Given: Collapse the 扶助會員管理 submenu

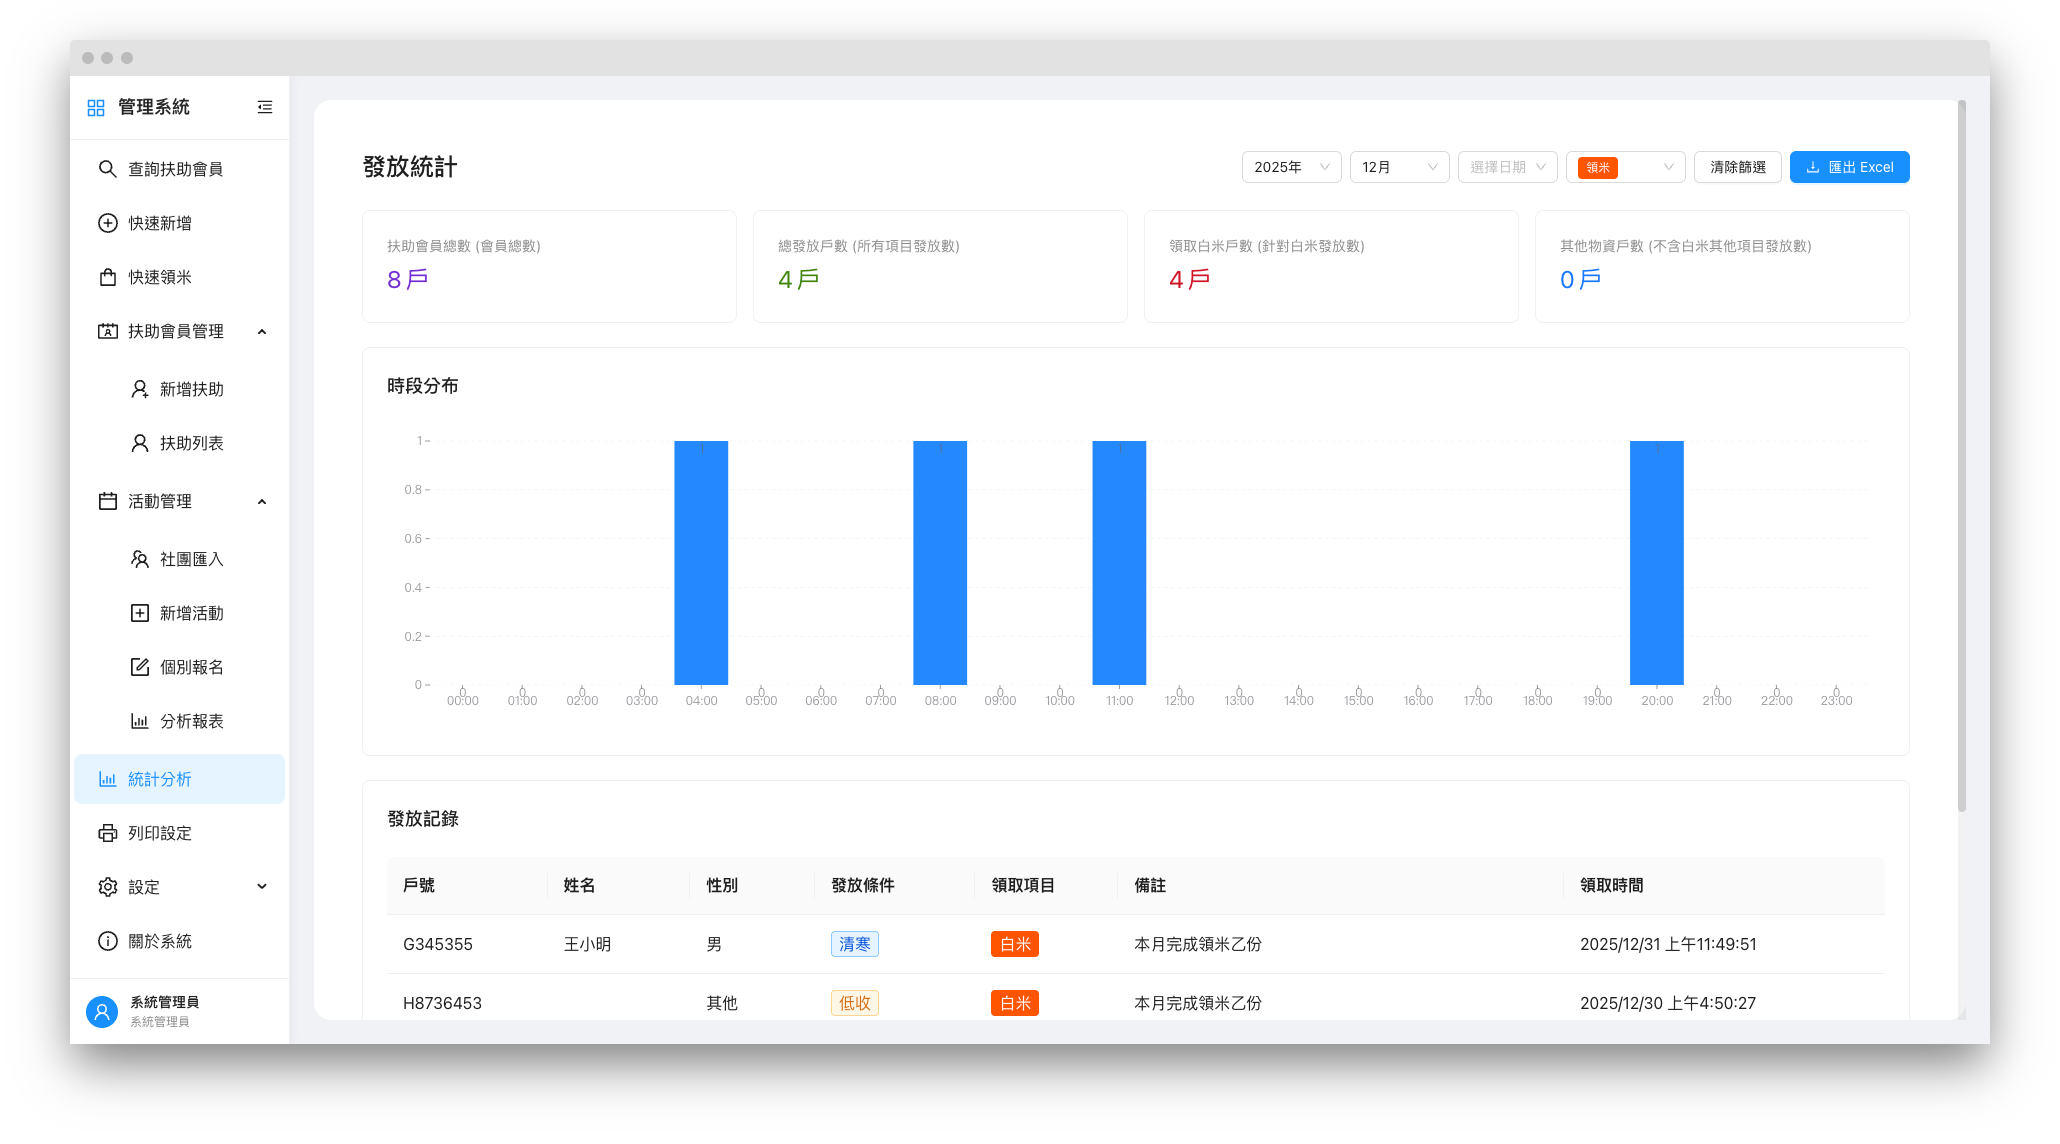Looking at the screenshot, I should click(262, 331).
